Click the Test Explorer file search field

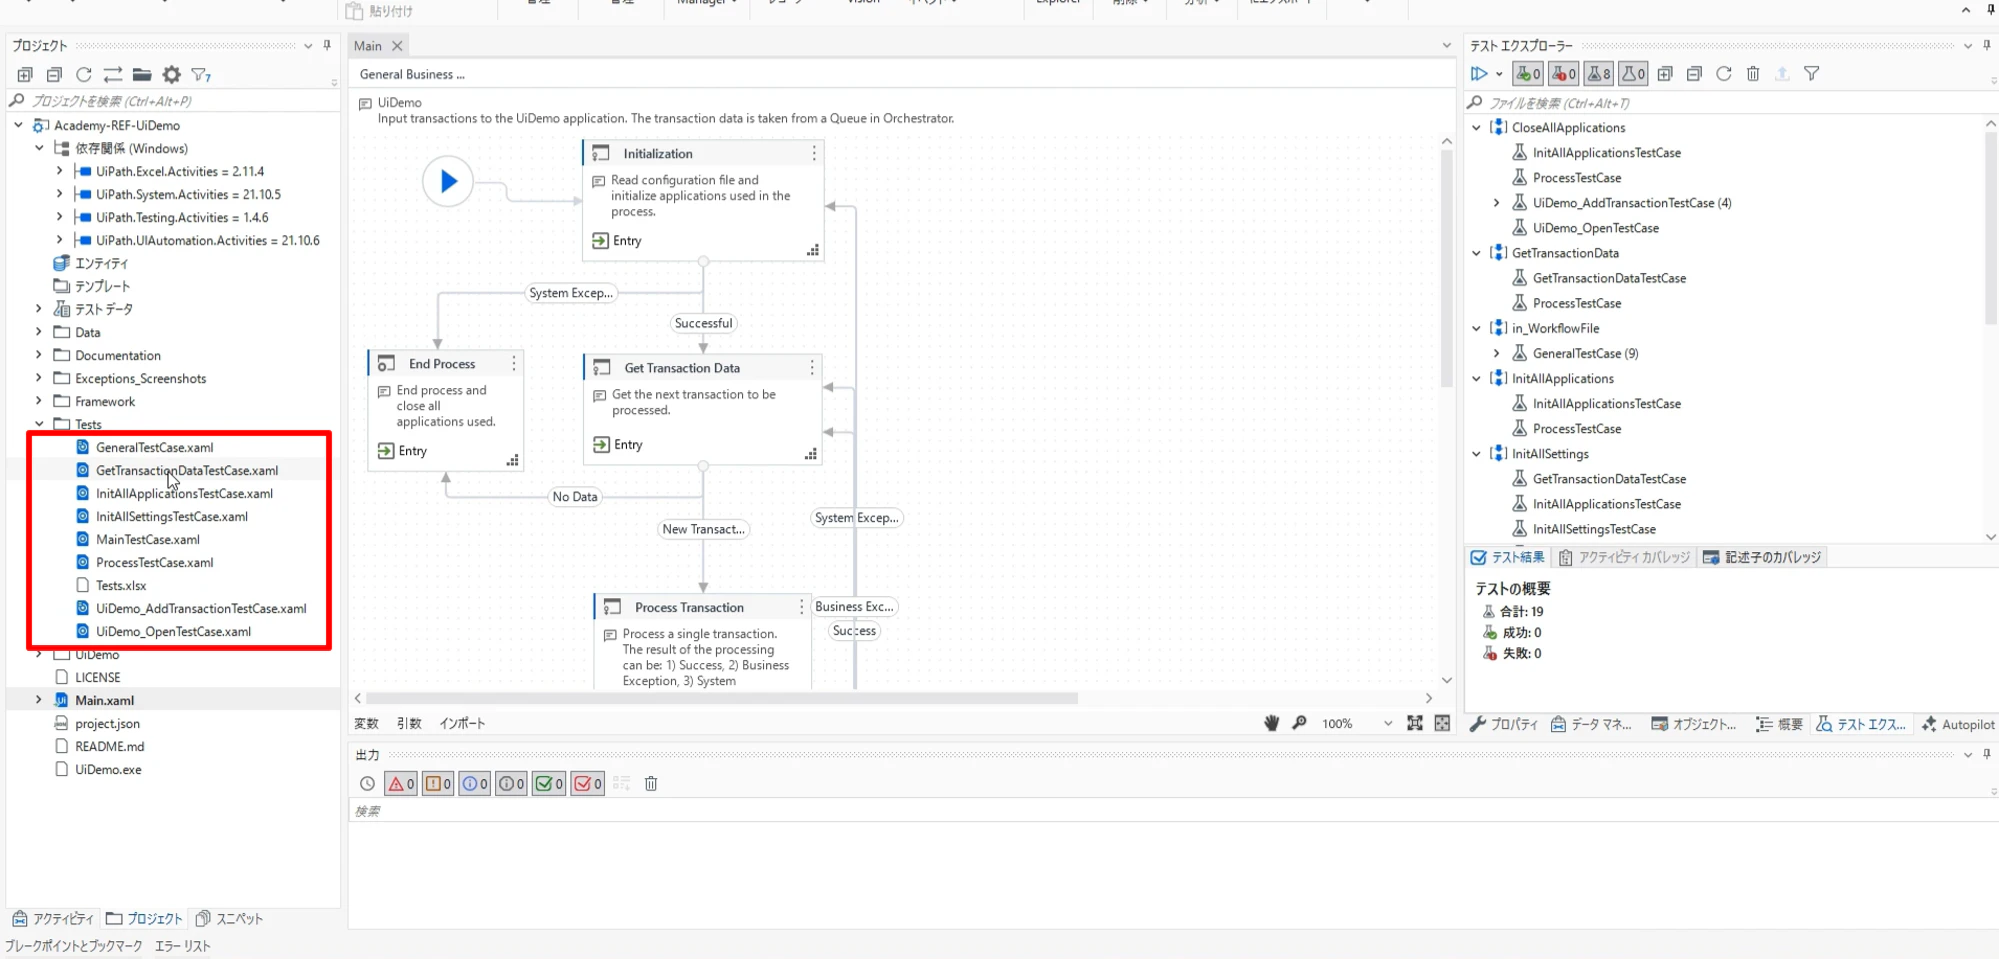point(1730,103)
